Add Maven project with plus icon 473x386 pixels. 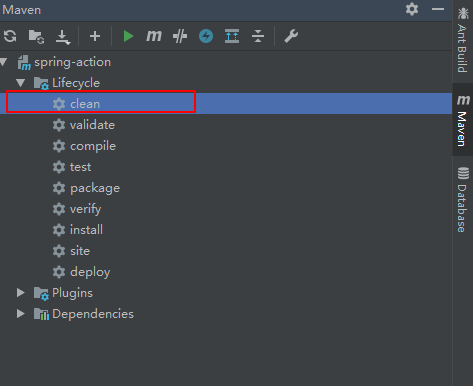(95, 36)
